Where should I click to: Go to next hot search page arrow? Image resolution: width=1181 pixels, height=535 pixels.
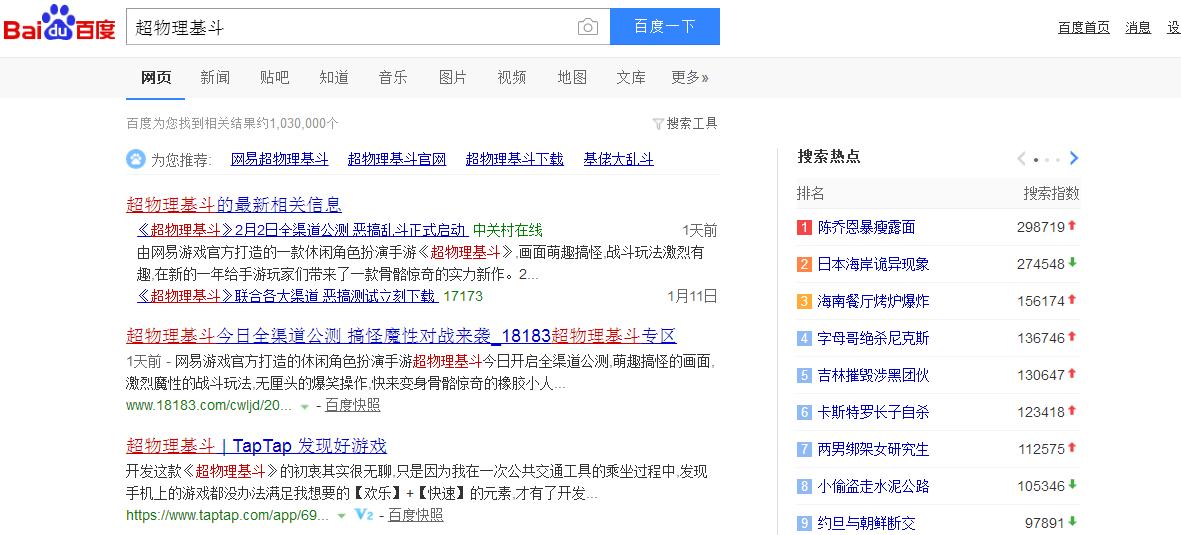point(1074,158)
